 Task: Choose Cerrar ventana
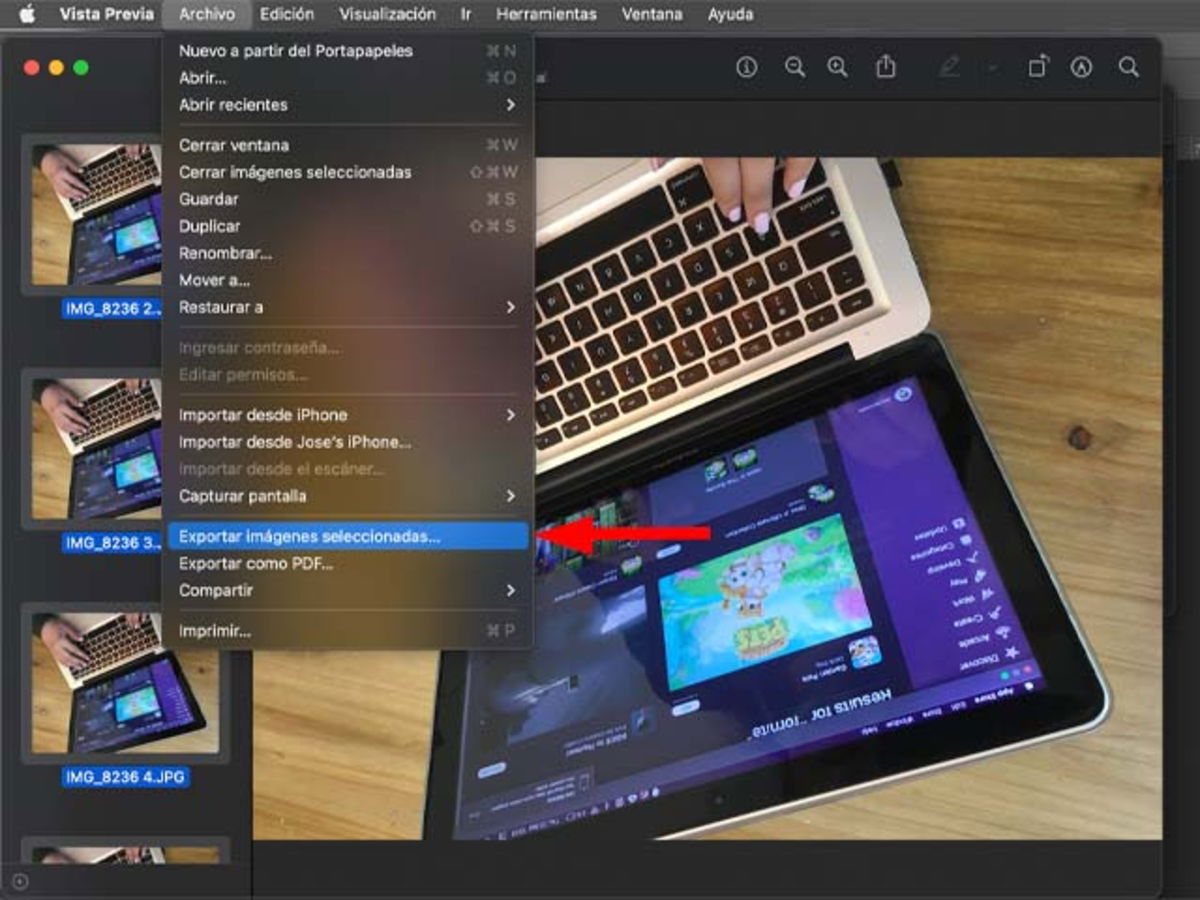pos(347,145)
